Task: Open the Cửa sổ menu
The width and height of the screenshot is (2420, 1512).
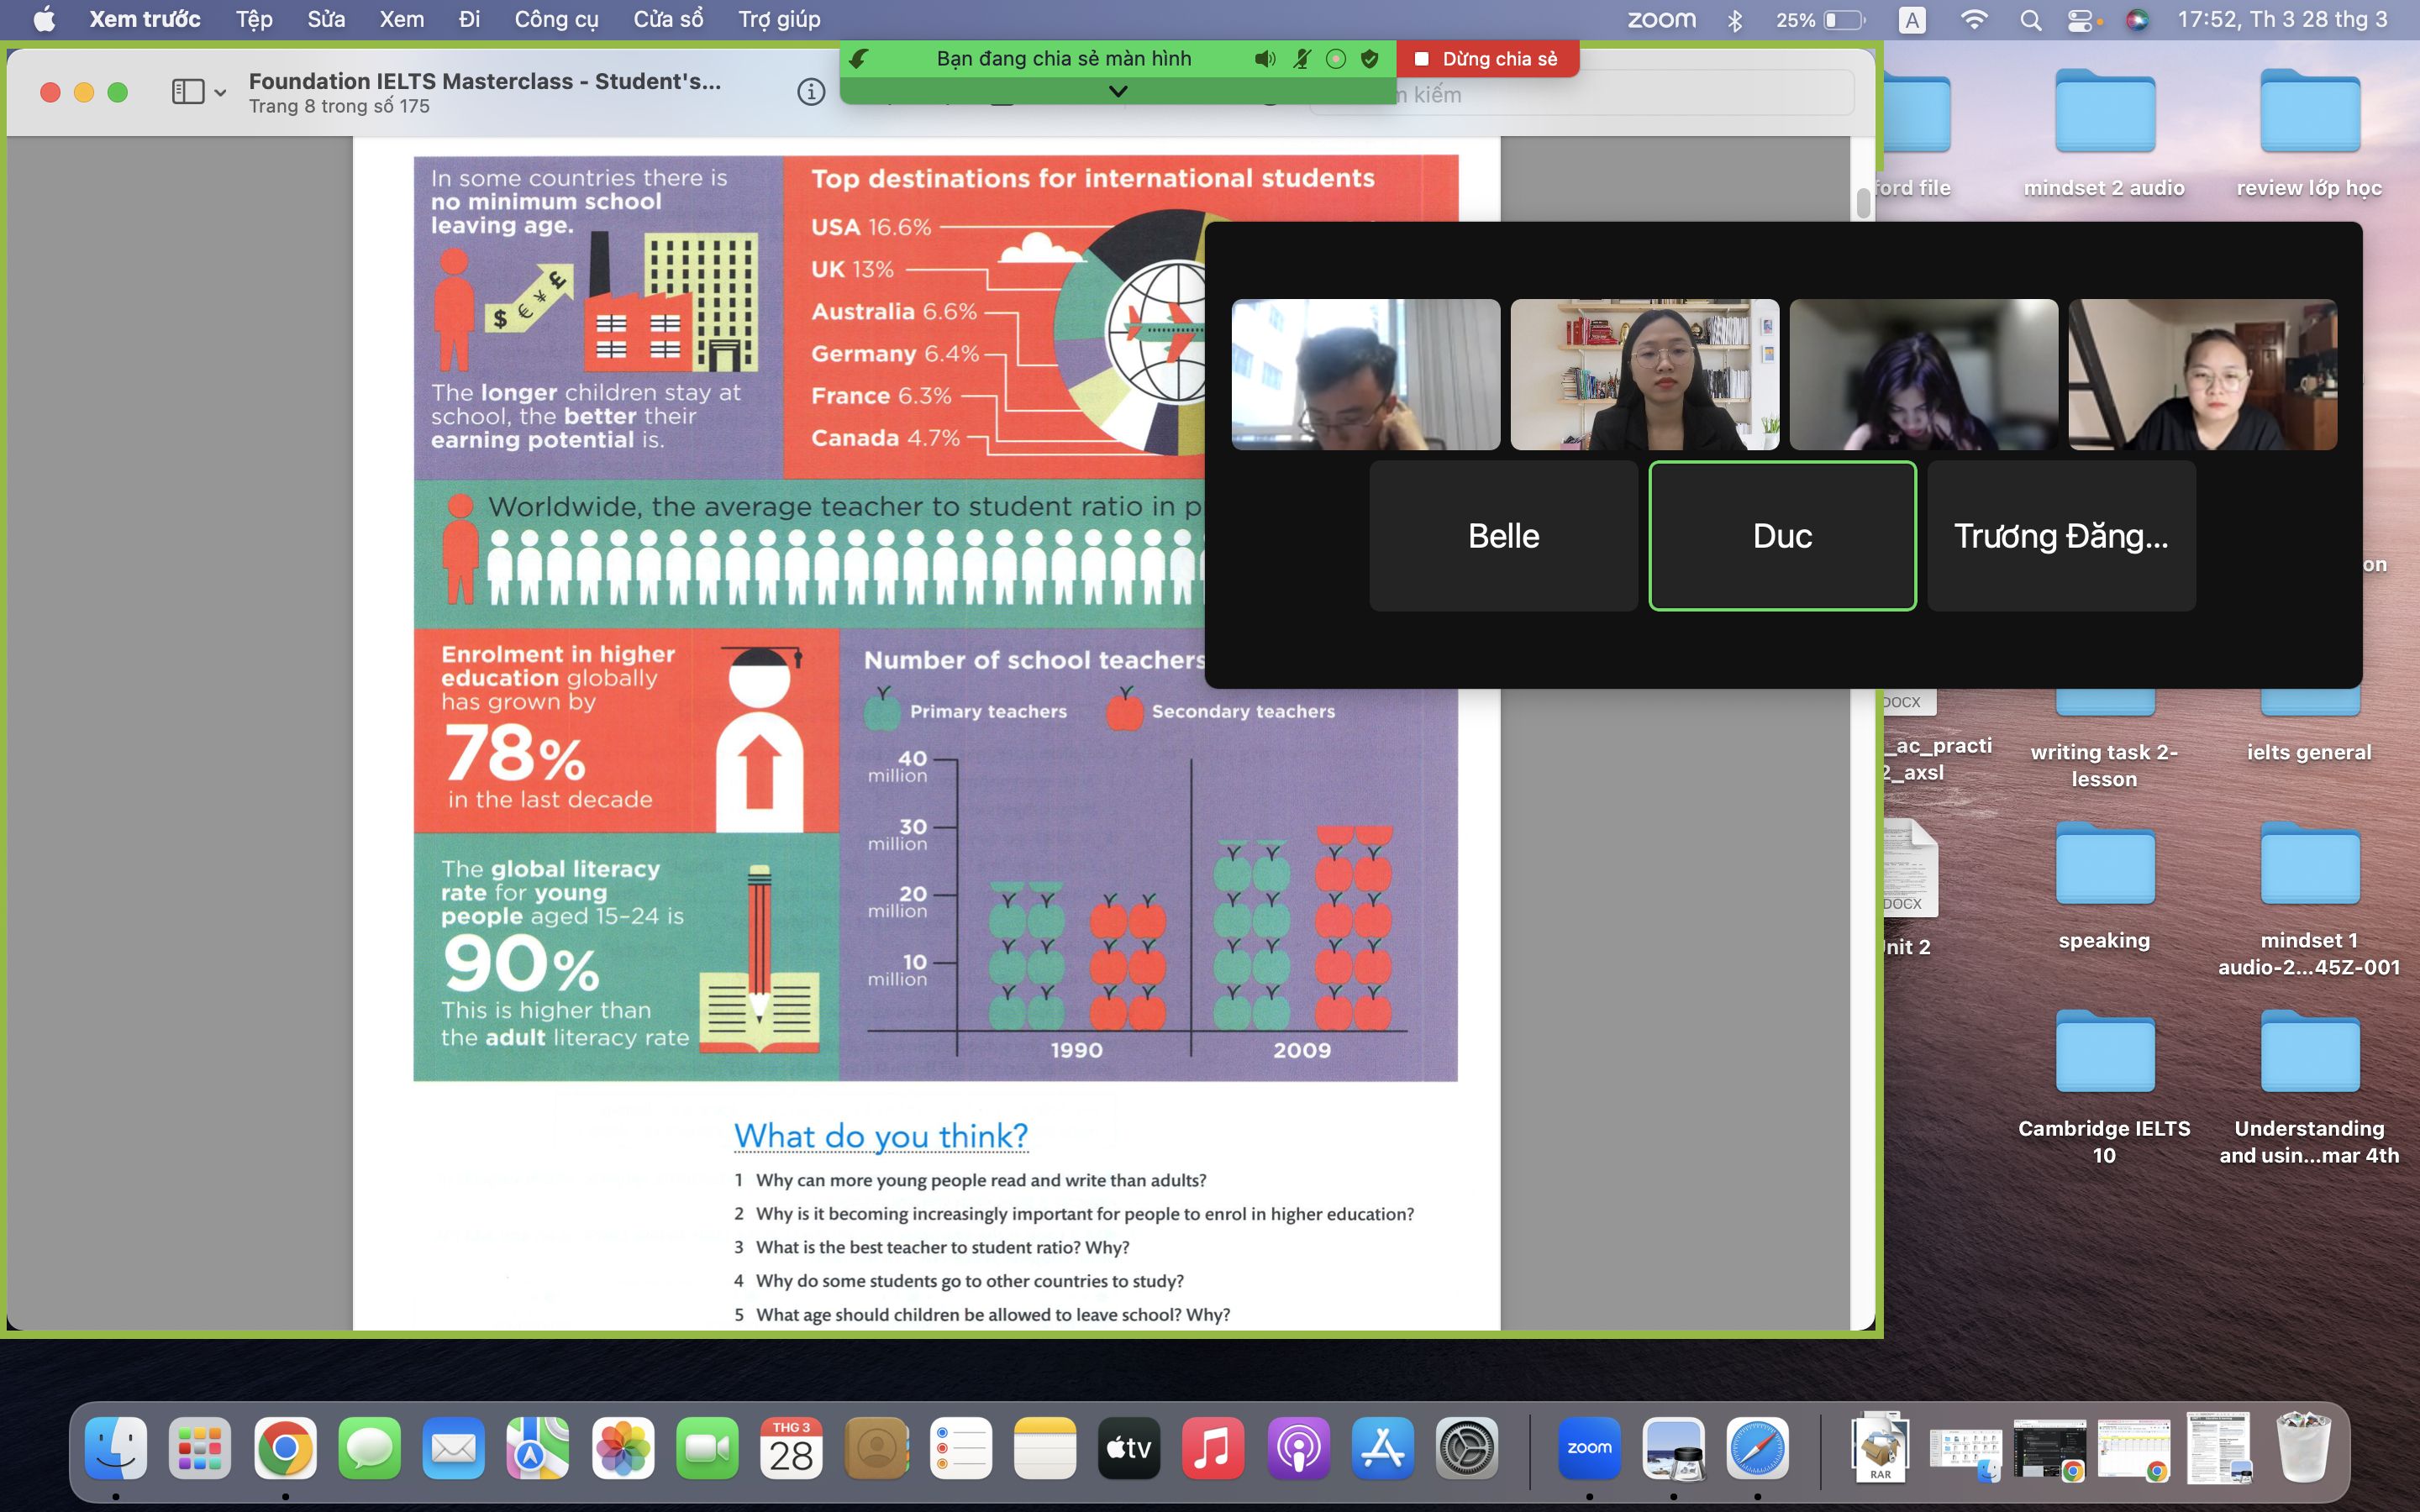Action: click(x=668, y=19)
